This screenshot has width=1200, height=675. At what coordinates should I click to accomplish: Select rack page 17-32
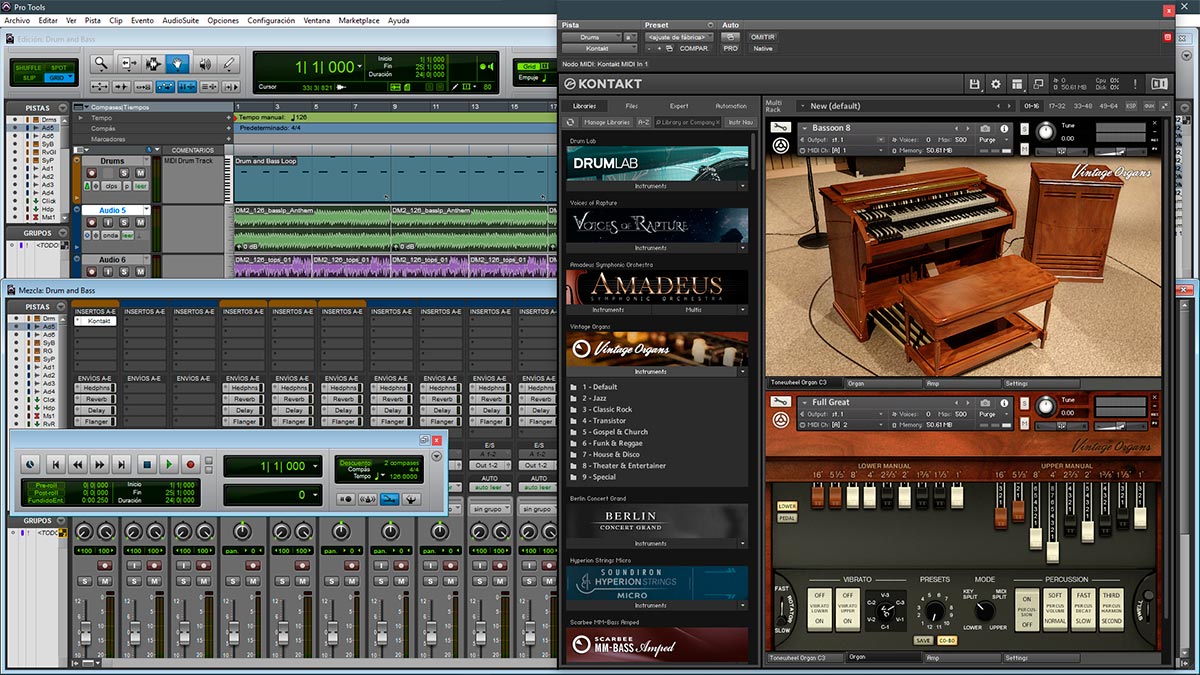coord(1058,106)
